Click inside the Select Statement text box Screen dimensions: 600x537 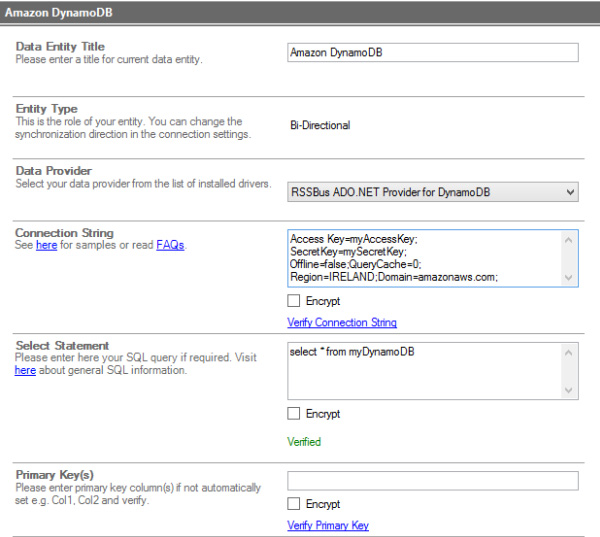click(x=424, y=370)
